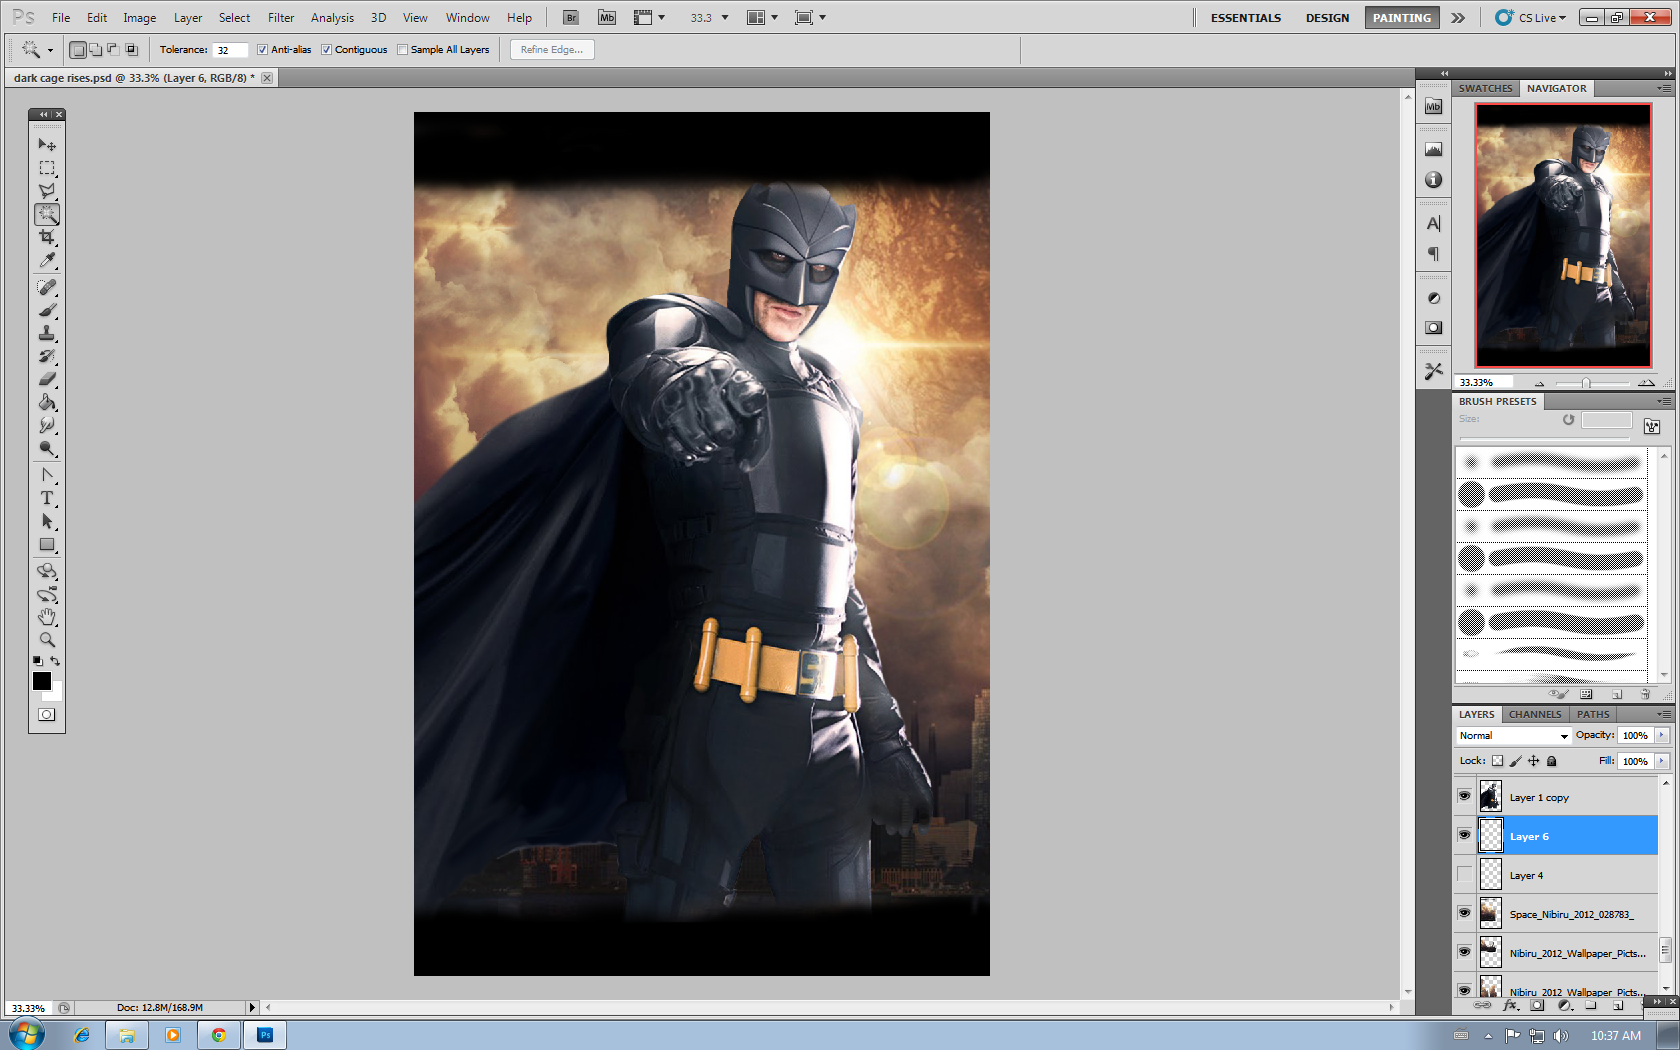Viewport: 1680px width, 1050px height.
Task: Open the Layers panel menu
Action: click(x=1663, y=714)
